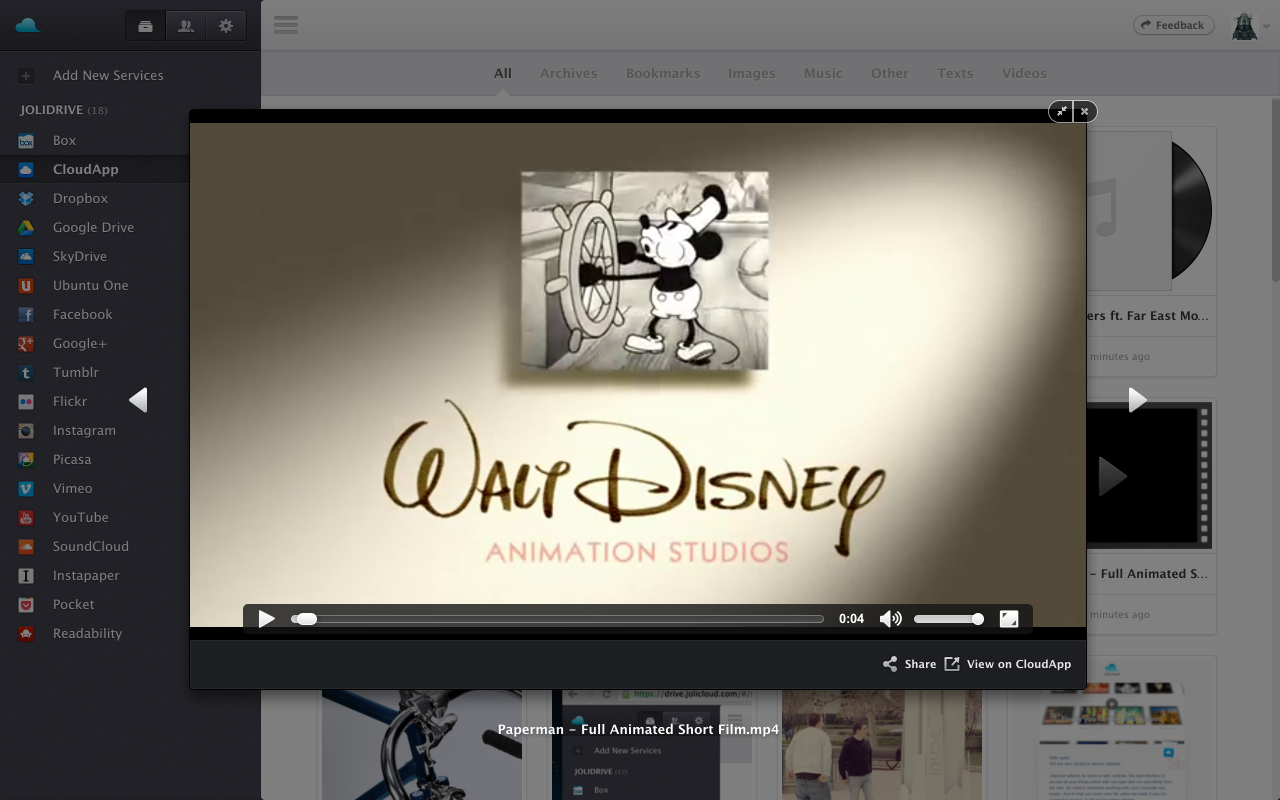Click the Share icon below the video
The height and width of the screenshot is (800, 1280).
click(890, 664)
